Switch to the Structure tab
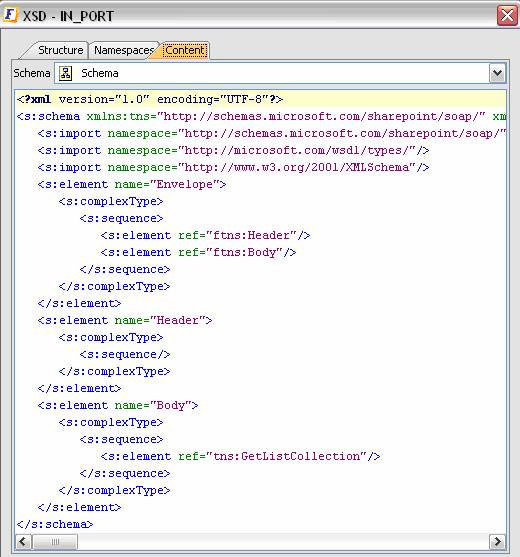520x557 pixels. click(x=60, y=50)
